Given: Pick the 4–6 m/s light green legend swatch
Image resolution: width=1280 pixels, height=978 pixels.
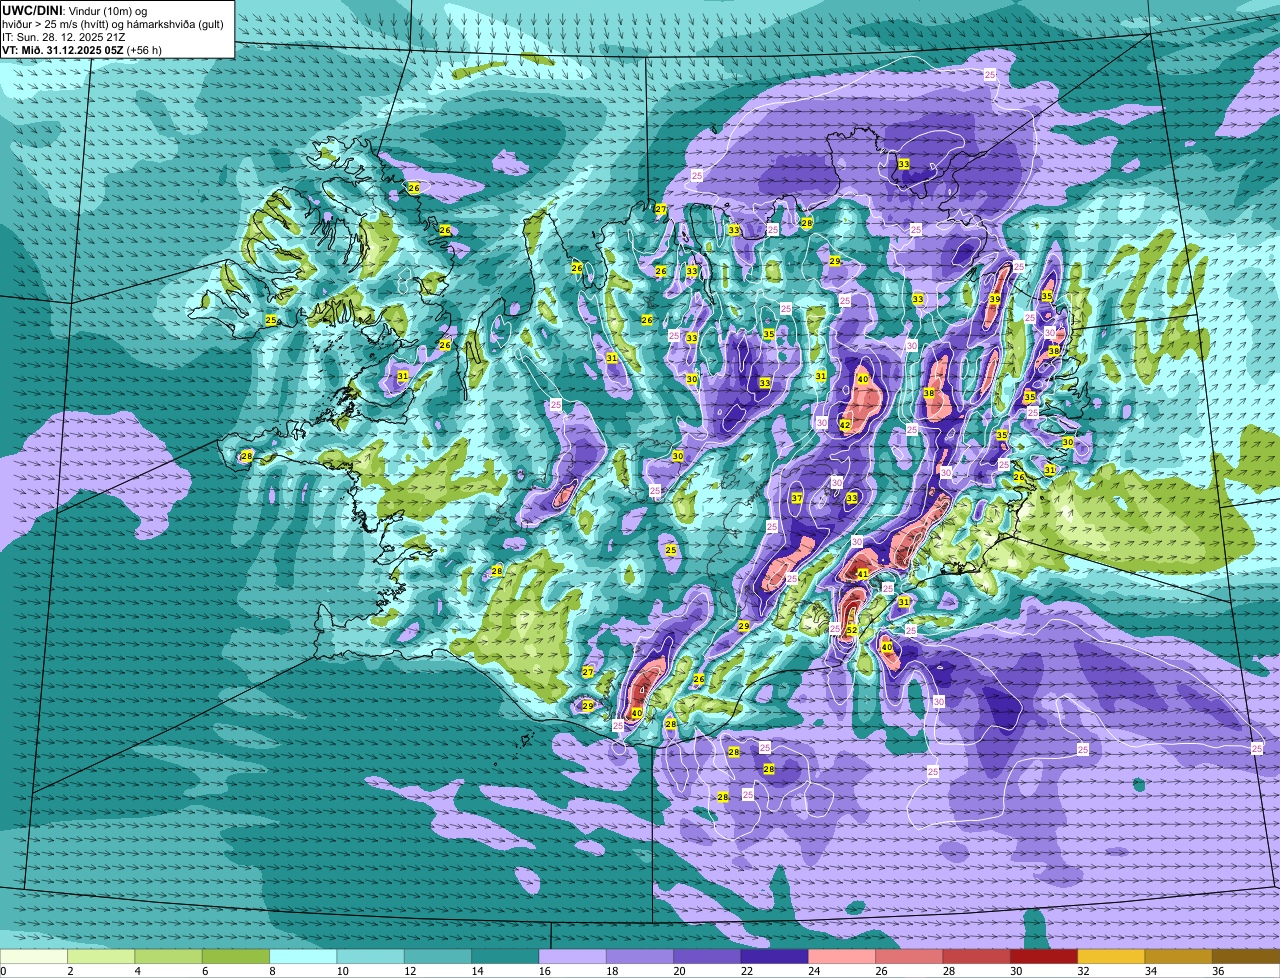Looking at the screenshot, I should (168, 957).
